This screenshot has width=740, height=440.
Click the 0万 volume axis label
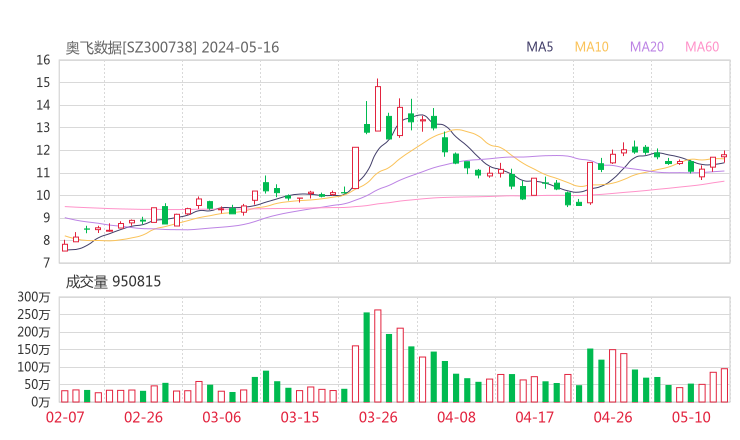pyautogui.click(x=41, y=402)
